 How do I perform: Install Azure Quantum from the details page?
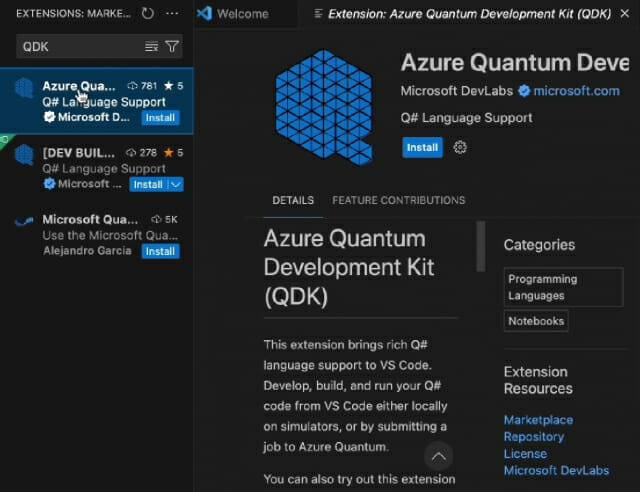point(422,147)
